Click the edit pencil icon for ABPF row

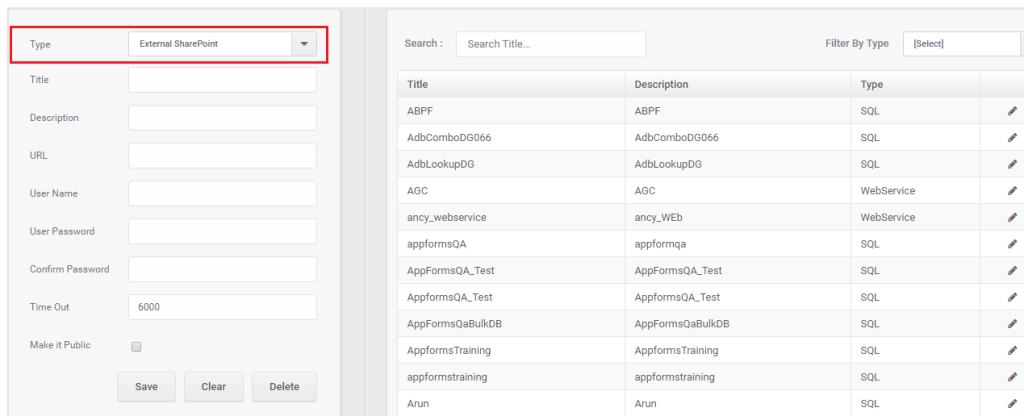[1012, 111]
